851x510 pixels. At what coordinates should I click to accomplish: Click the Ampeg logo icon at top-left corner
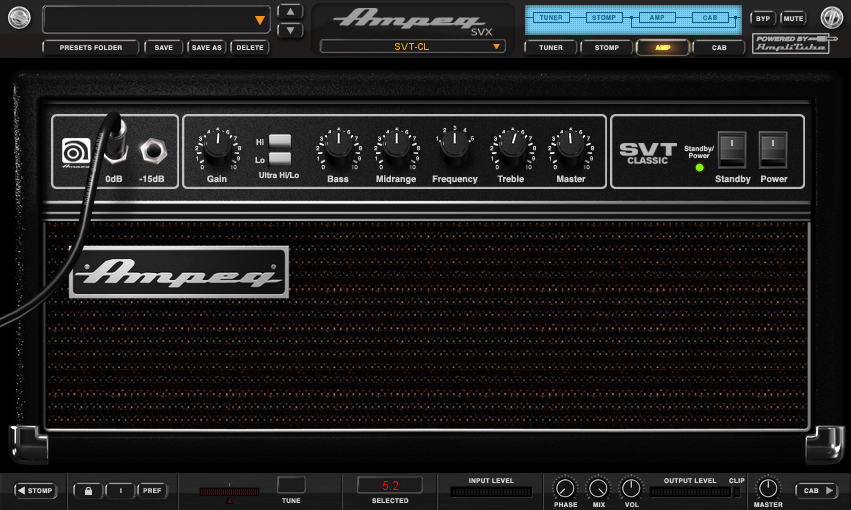(19, 18)
